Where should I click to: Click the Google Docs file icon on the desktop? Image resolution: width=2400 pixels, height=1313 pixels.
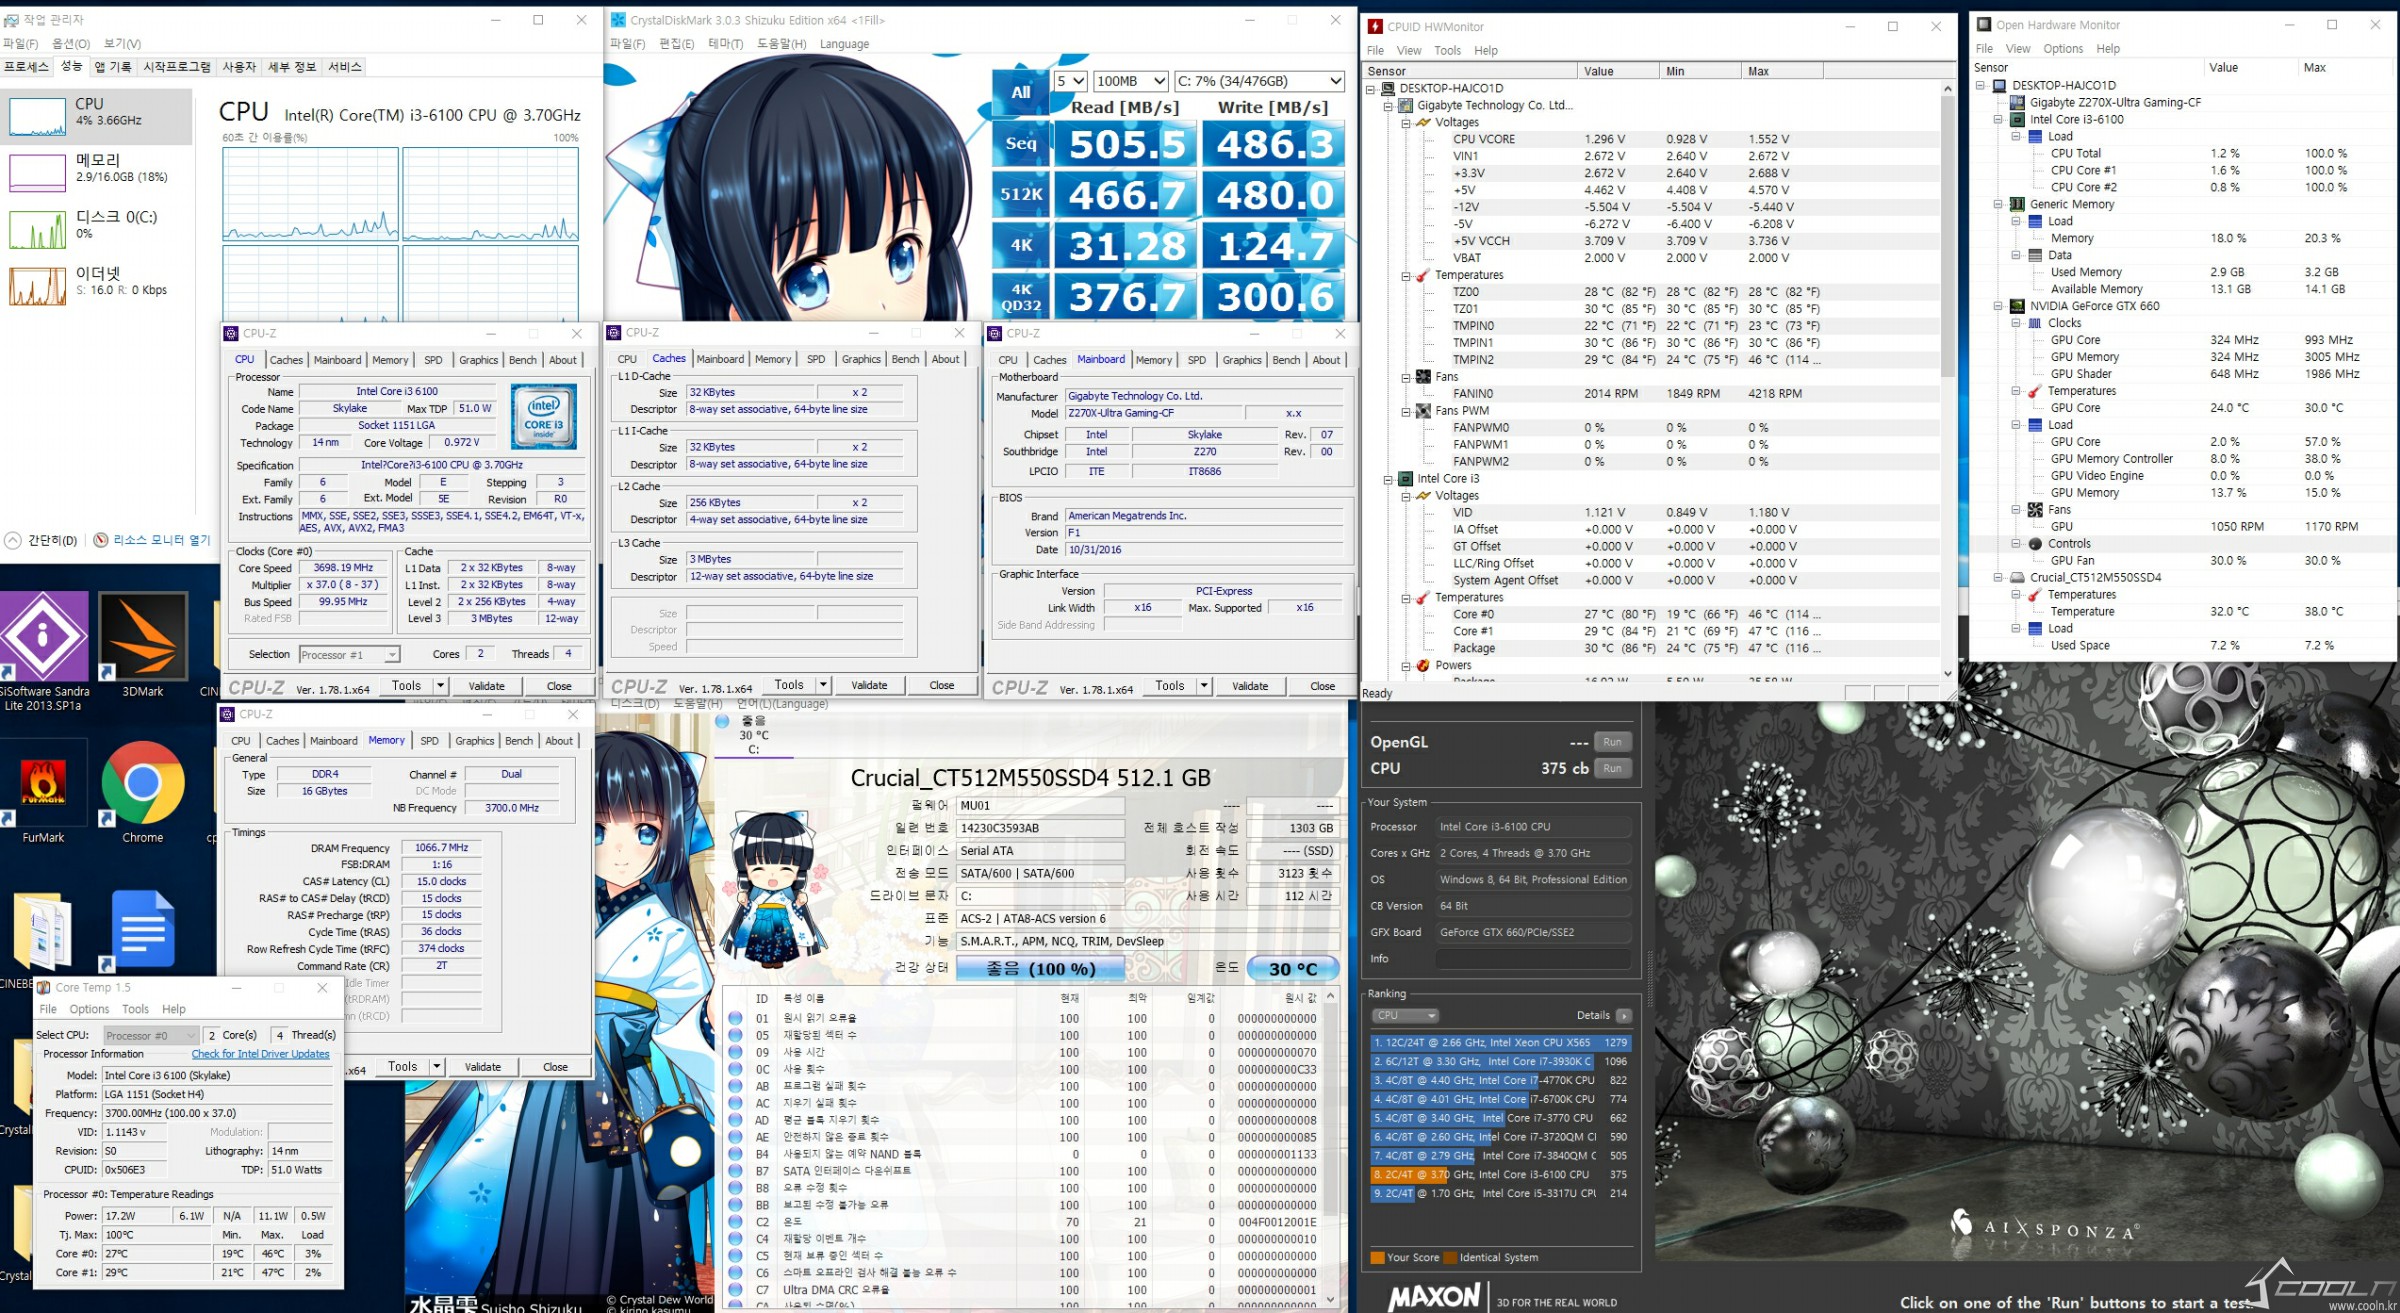pos(143,929)
